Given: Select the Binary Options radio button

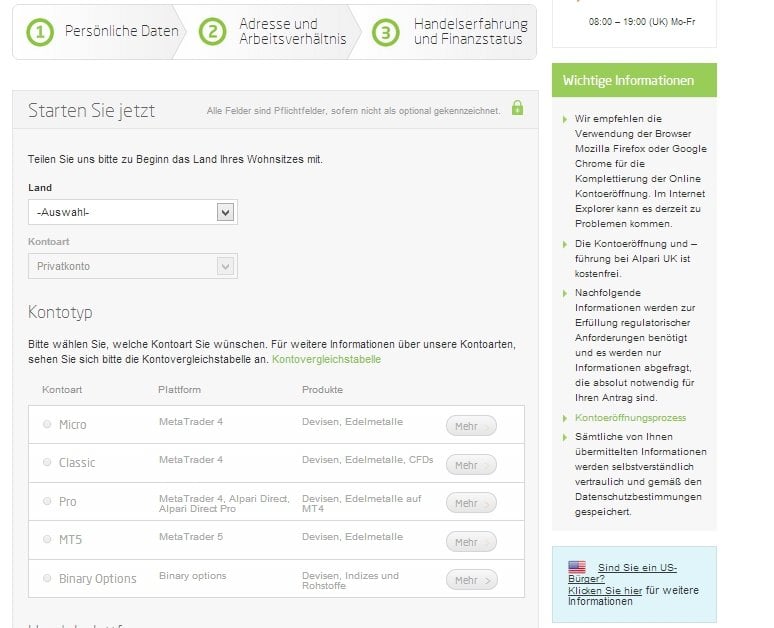Looking at the screenshot, I should 47,578.
